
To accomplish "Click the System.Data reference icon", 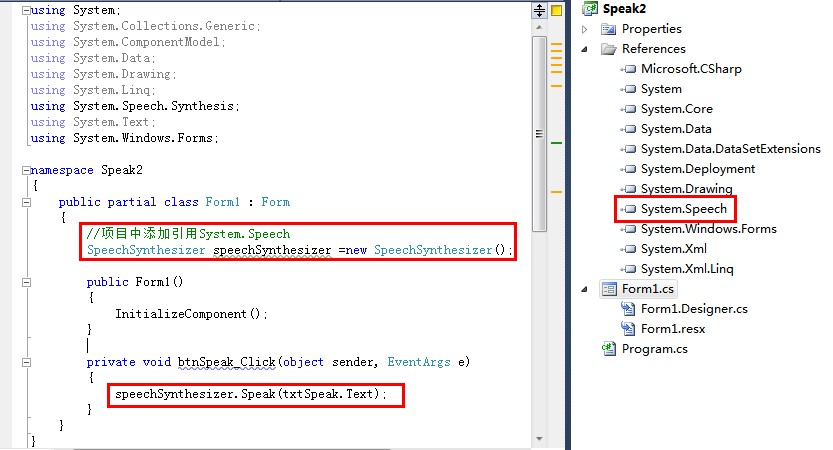I will [x=628, y=129].
